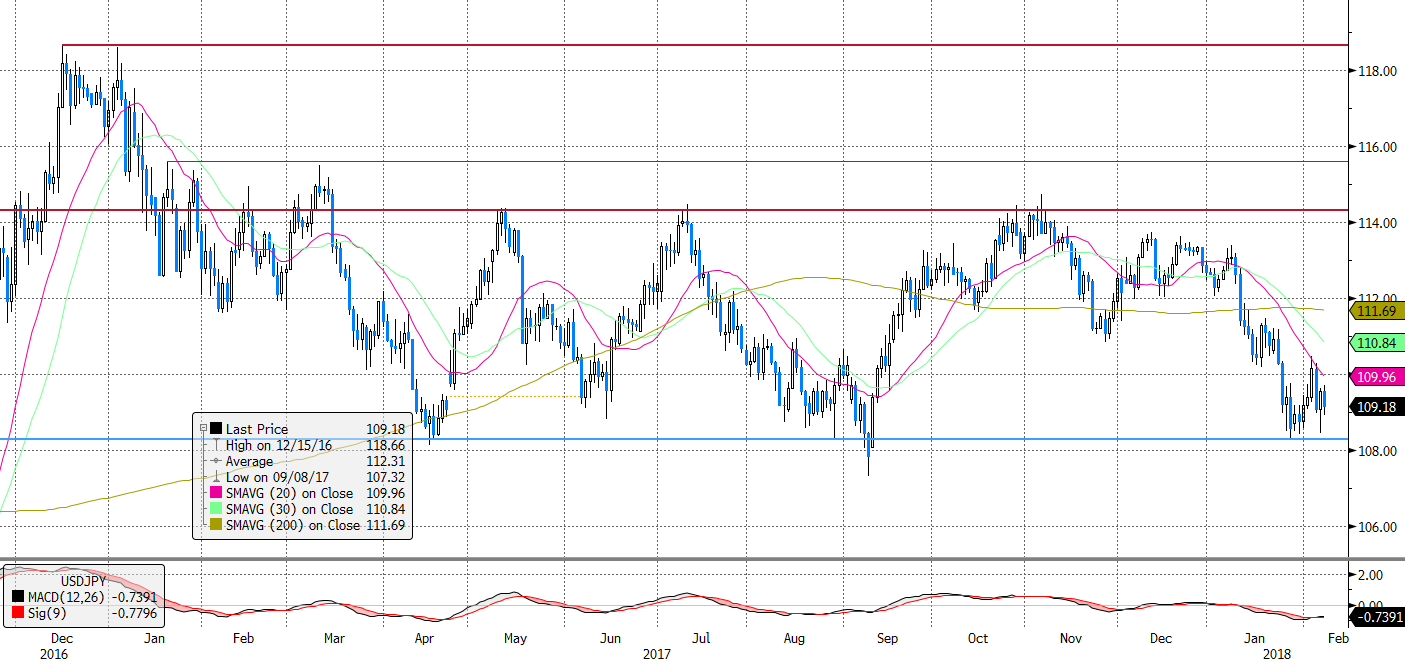Viewport: 1405px width, 664px height.
Task: Click the blue horizontal support line
Action: click(x=700, y=438)
